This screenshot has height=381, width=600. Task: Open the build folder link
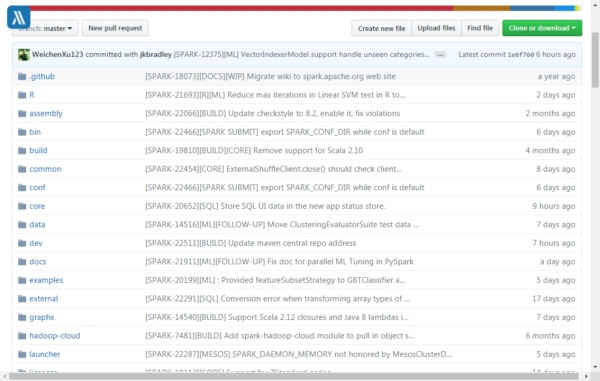pos(38,151)
